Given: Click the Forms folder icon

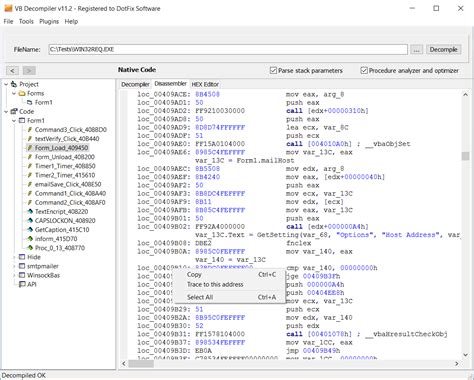Looking at the screenshot, I should coord(22,93).
